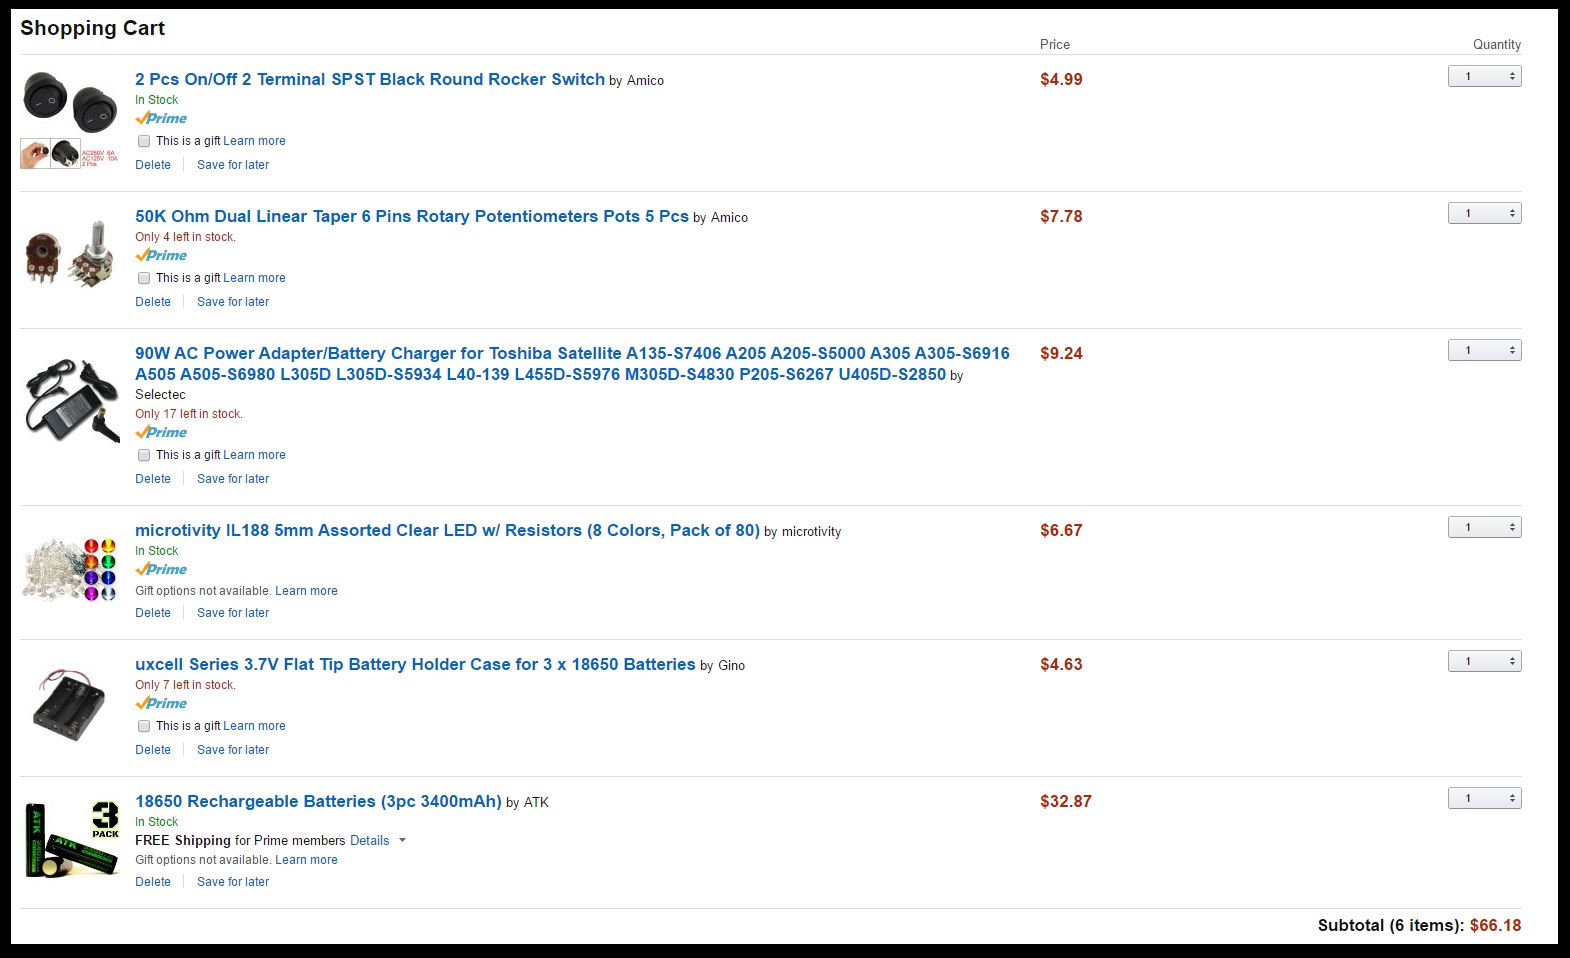Click Learn more for microtivity gift options
The height and width of the screenshot is (958, 1570).
(306, 591)
